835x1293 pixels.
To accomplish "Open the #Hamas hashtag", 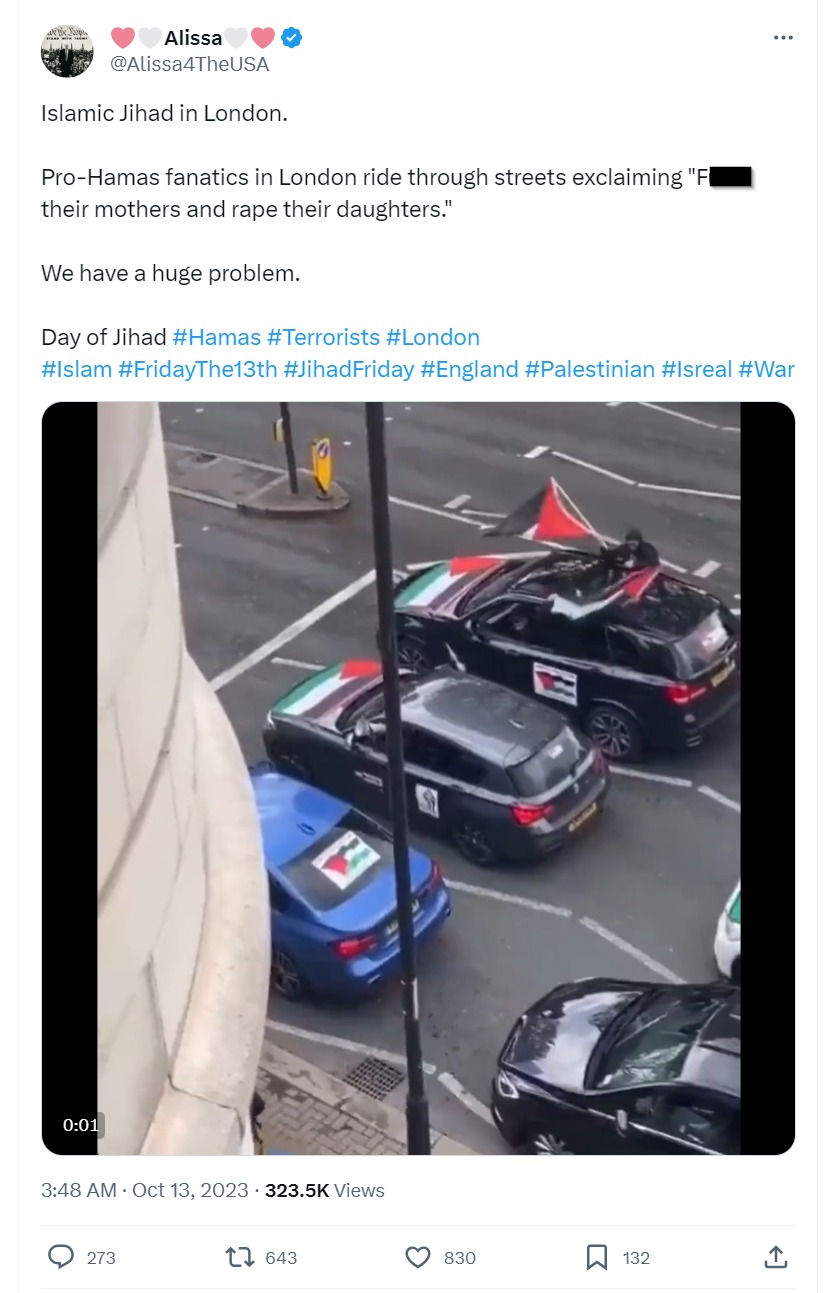I will pos(216,337).
